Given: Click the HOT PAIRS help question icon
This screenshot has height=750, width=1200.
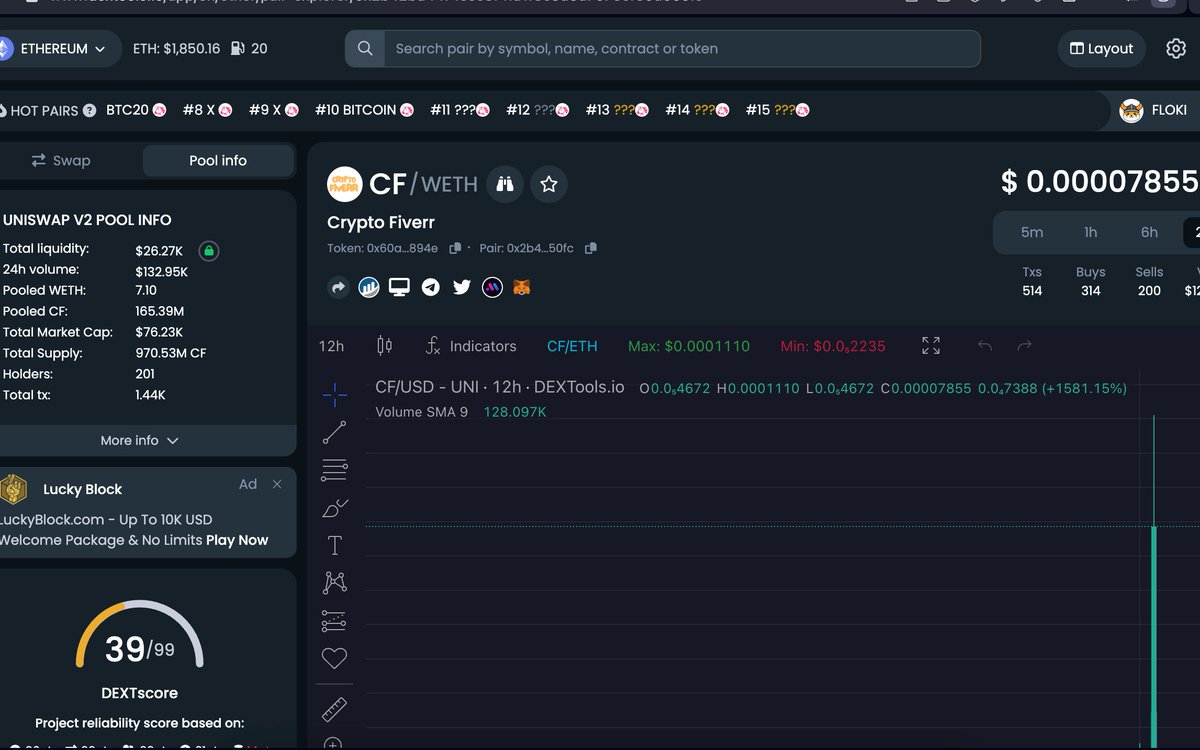Looking at the screenshot, I should (90, 111).
